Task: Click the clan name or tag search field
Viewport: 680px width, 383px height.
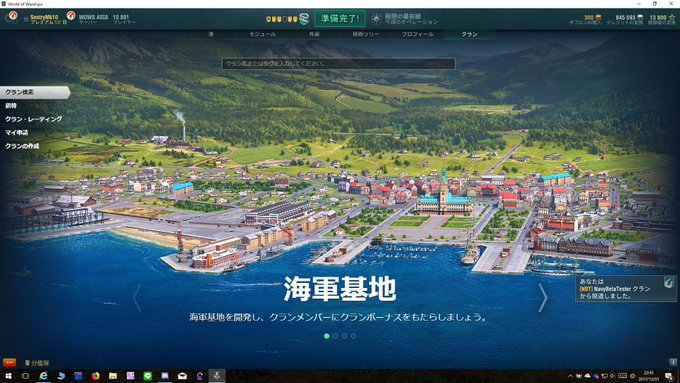Action: click(338, 64)
